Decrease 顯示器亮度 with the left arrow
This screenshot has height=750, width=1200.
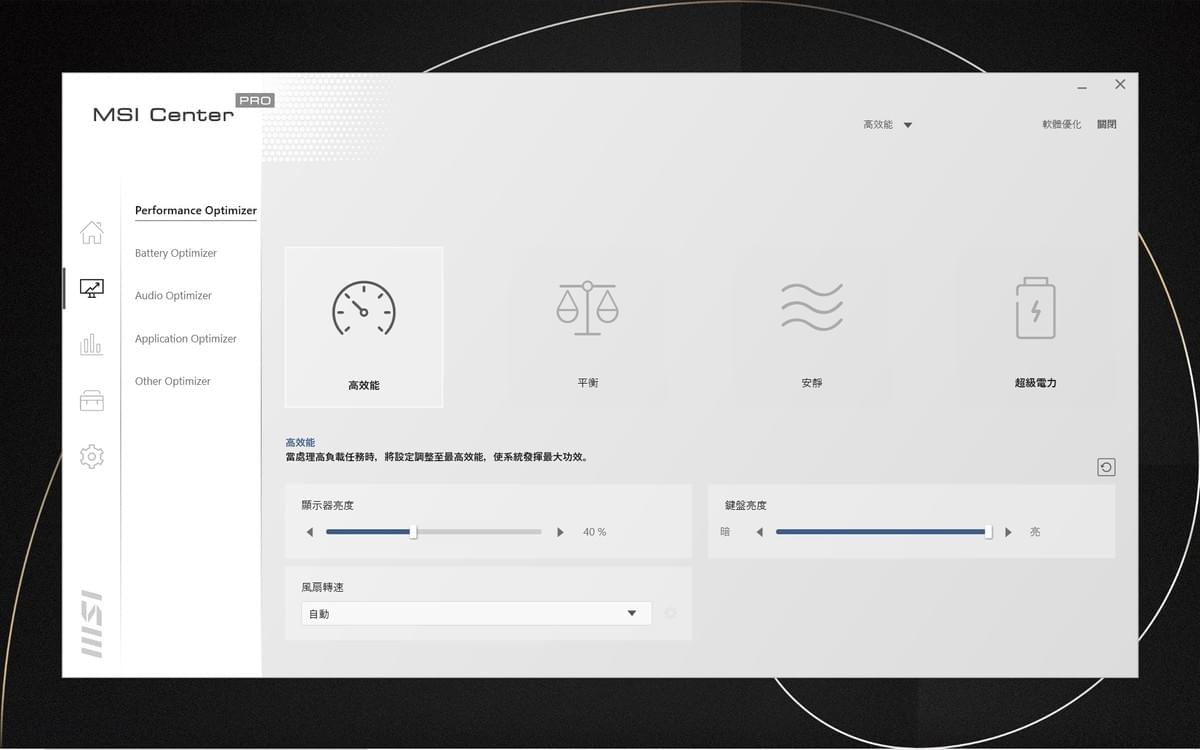309,532
